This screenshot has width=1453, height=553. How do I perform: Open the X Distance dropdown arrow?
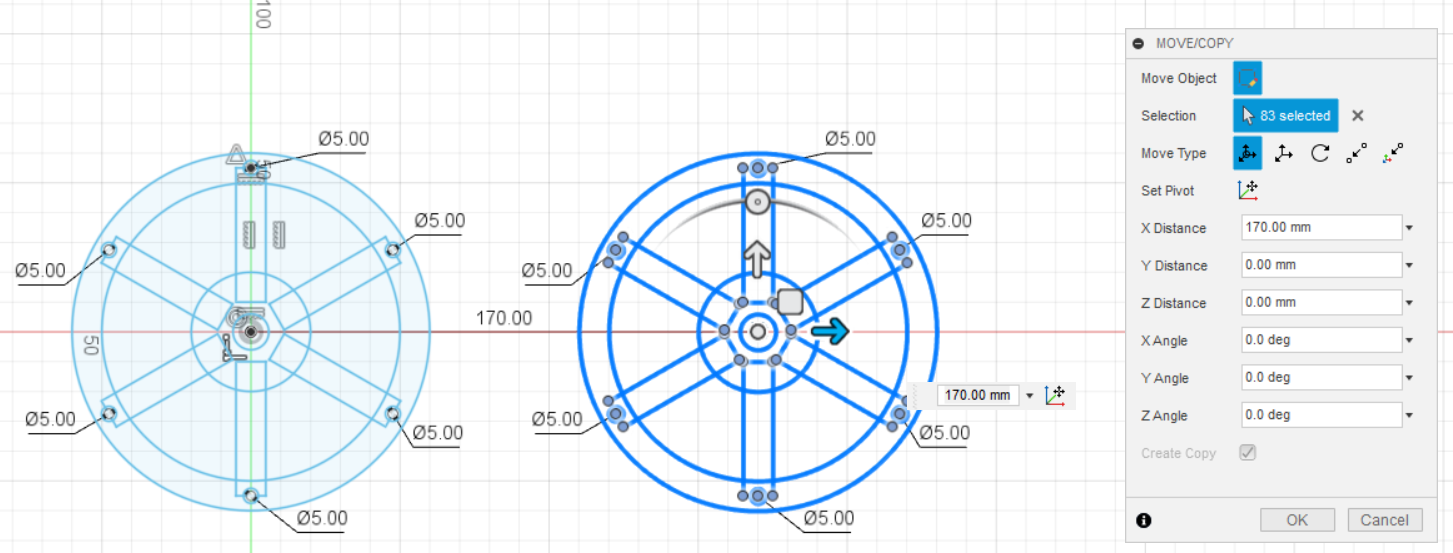(1409, 228)
